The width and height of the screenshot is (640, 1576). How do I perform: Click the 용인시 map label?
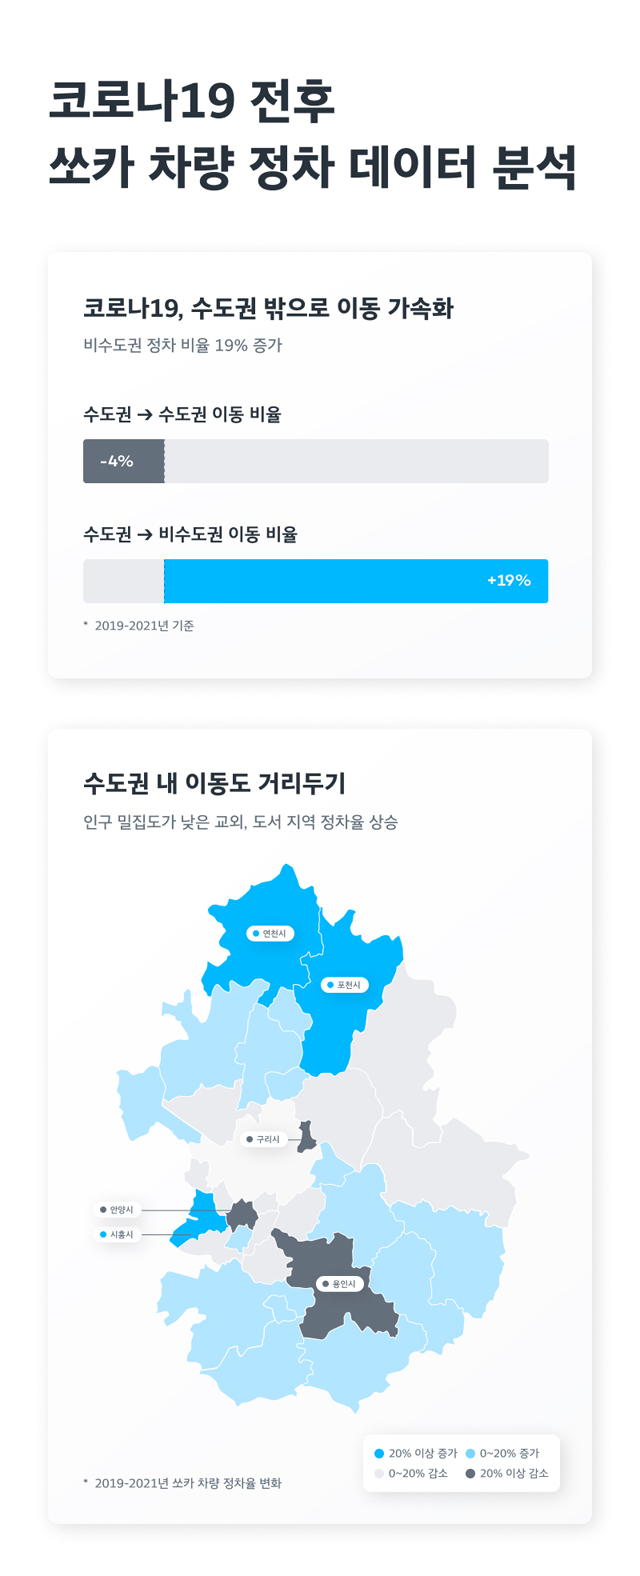pyautogui.click(x=340, y=1284)
